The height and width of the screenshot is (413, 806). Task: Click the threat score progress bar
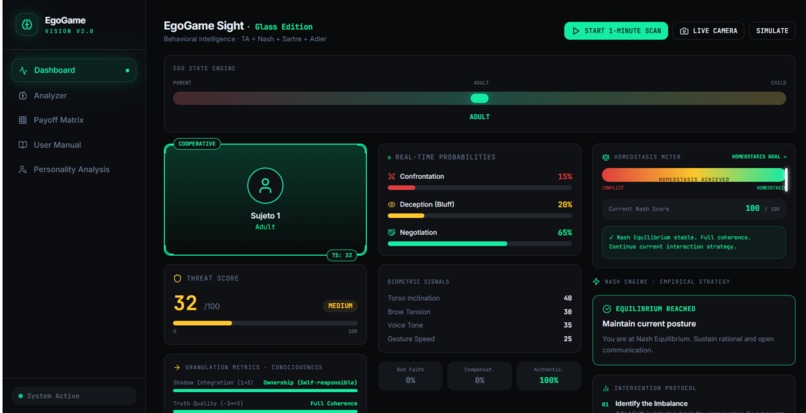click(265, 323)
